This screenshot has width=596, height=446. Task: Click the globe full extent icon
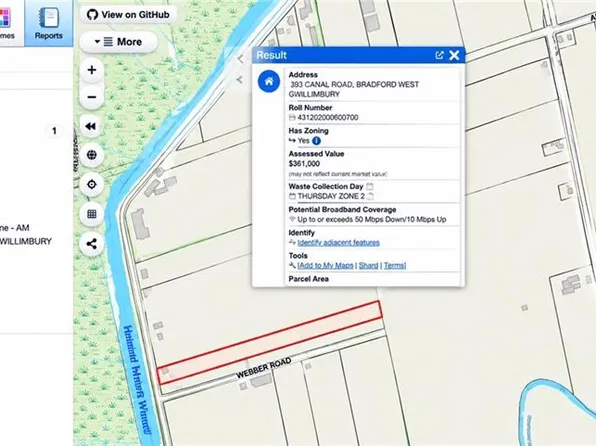click(x=92, y=155)
